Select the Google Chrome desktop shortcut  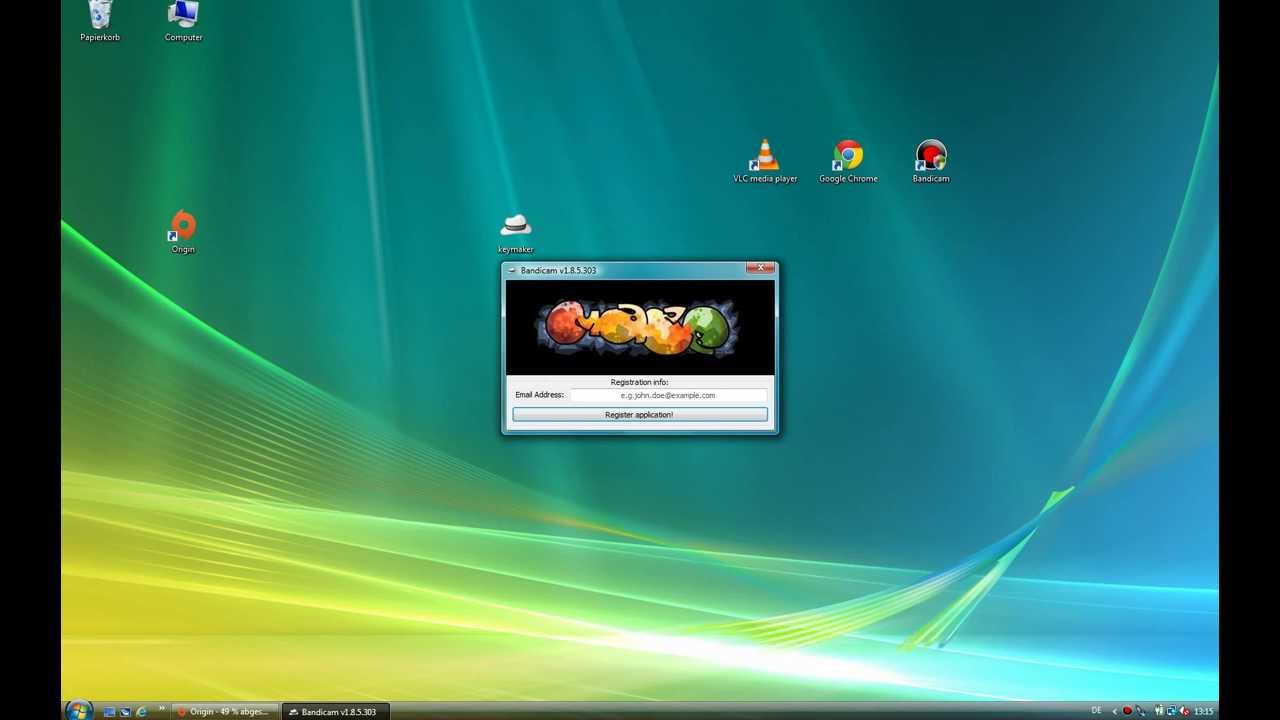tap(848, 161)
